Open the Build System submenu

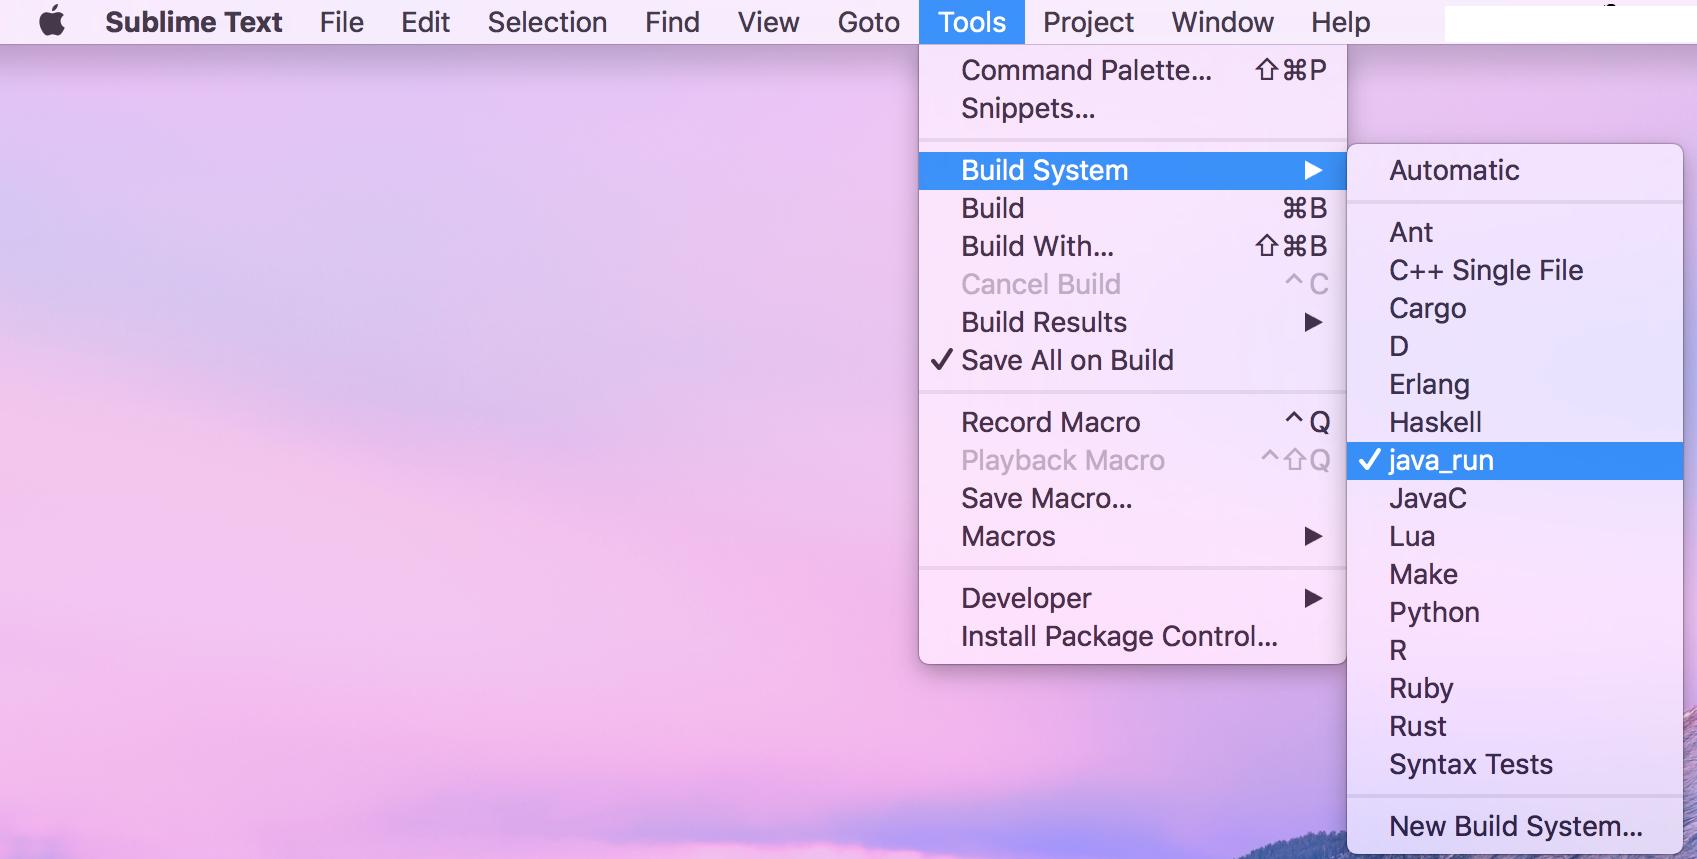coord(1044,170)
